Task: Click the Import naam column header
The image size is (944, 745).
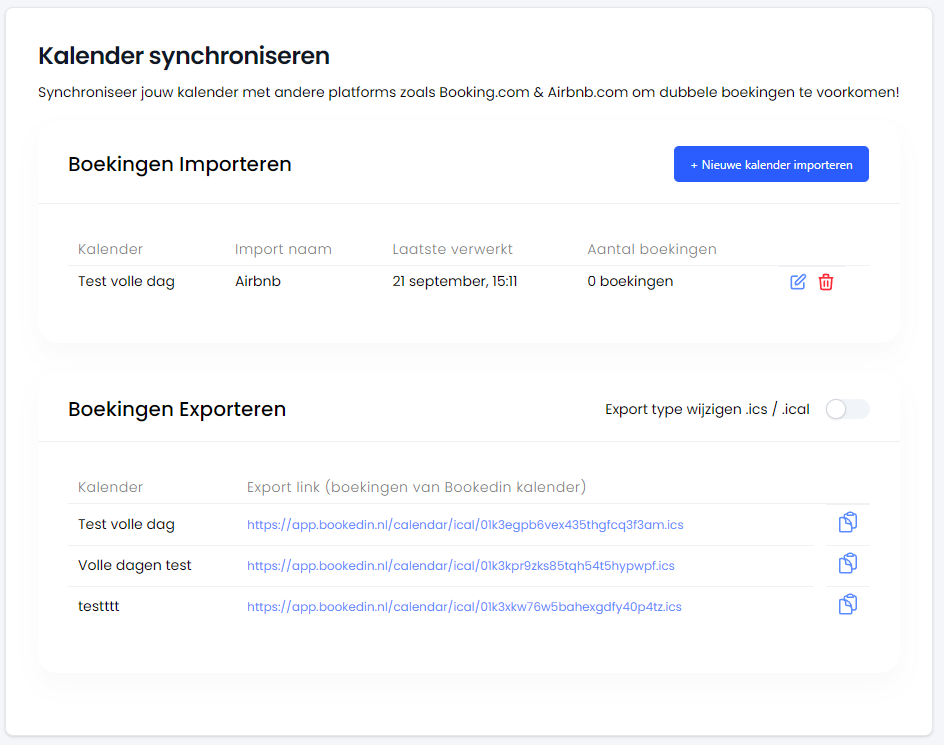Action: tap(283, 249)
